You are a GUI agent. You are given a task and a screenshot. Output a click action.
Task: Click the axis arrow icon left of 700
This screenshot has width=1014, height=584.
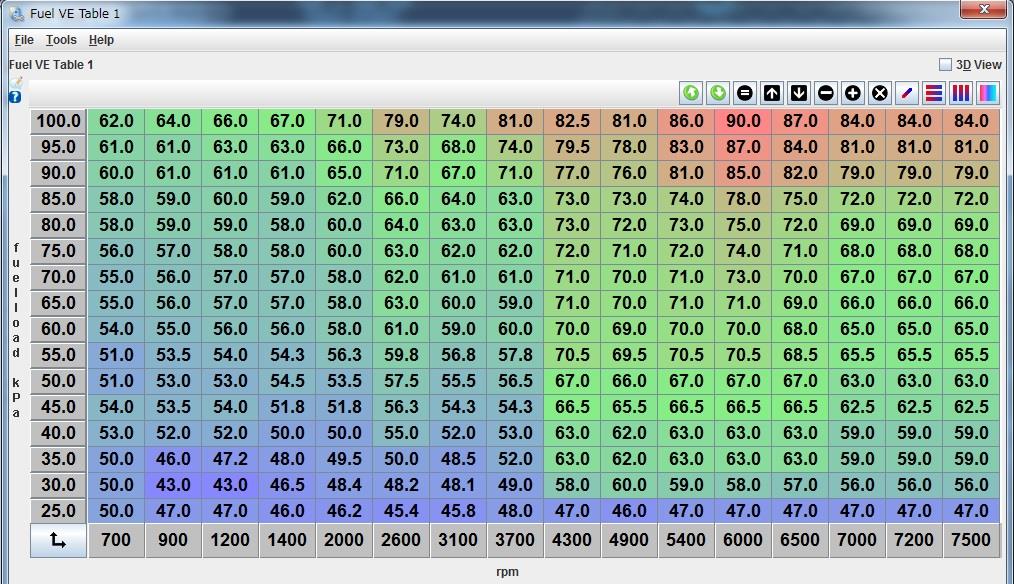(x=58, y=540)
